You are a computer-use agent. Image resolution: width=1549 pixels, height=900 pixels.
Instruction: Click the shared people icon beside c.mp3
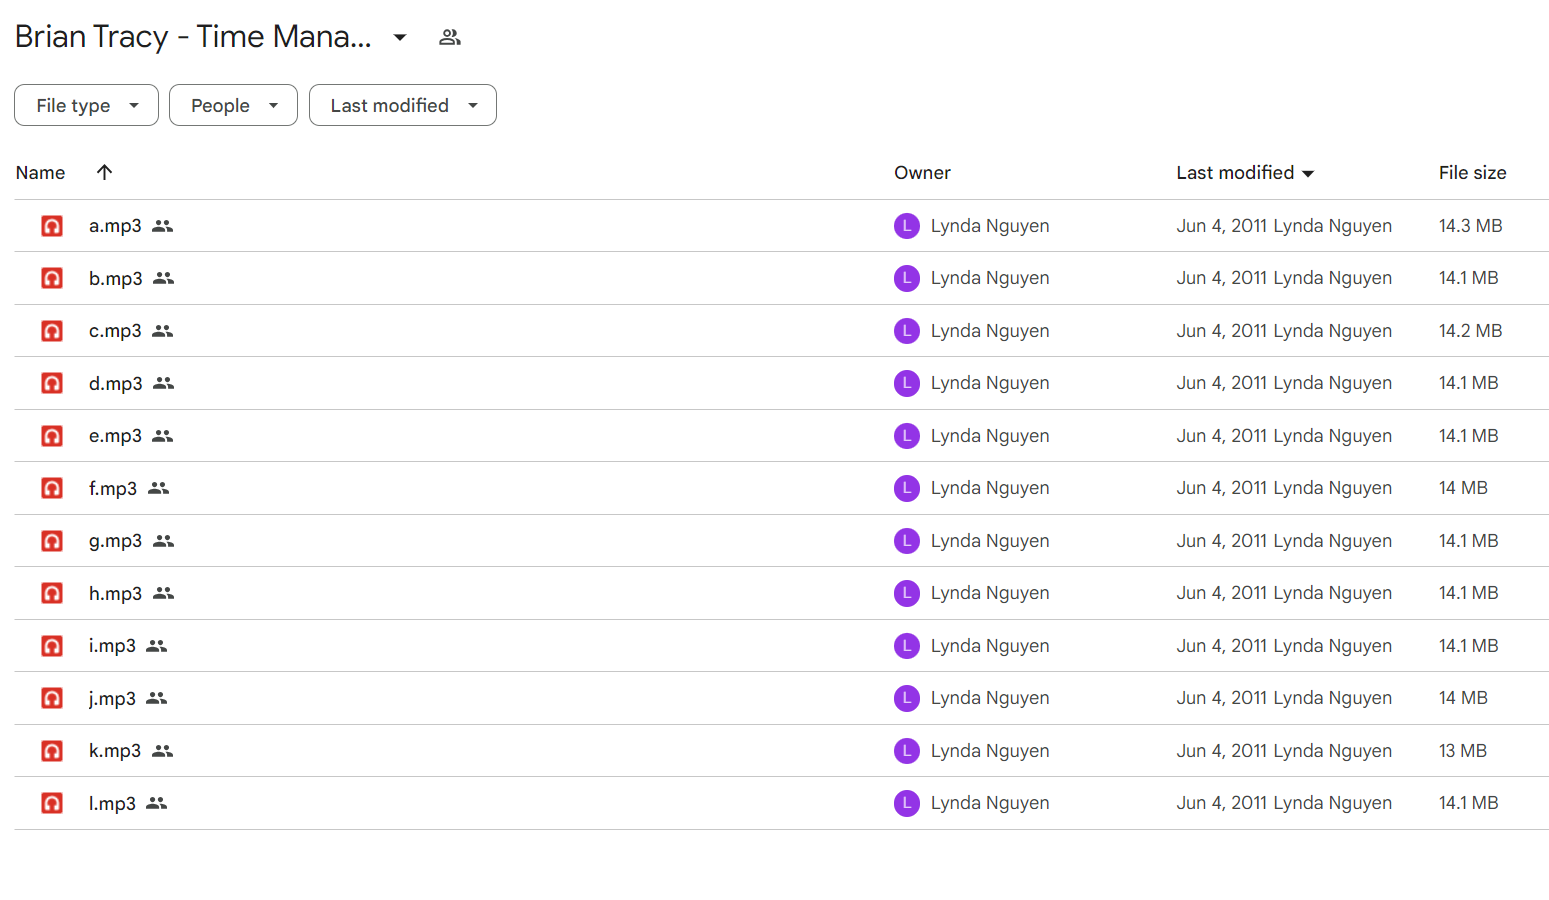pyautogui.click(x=163, y=331)
